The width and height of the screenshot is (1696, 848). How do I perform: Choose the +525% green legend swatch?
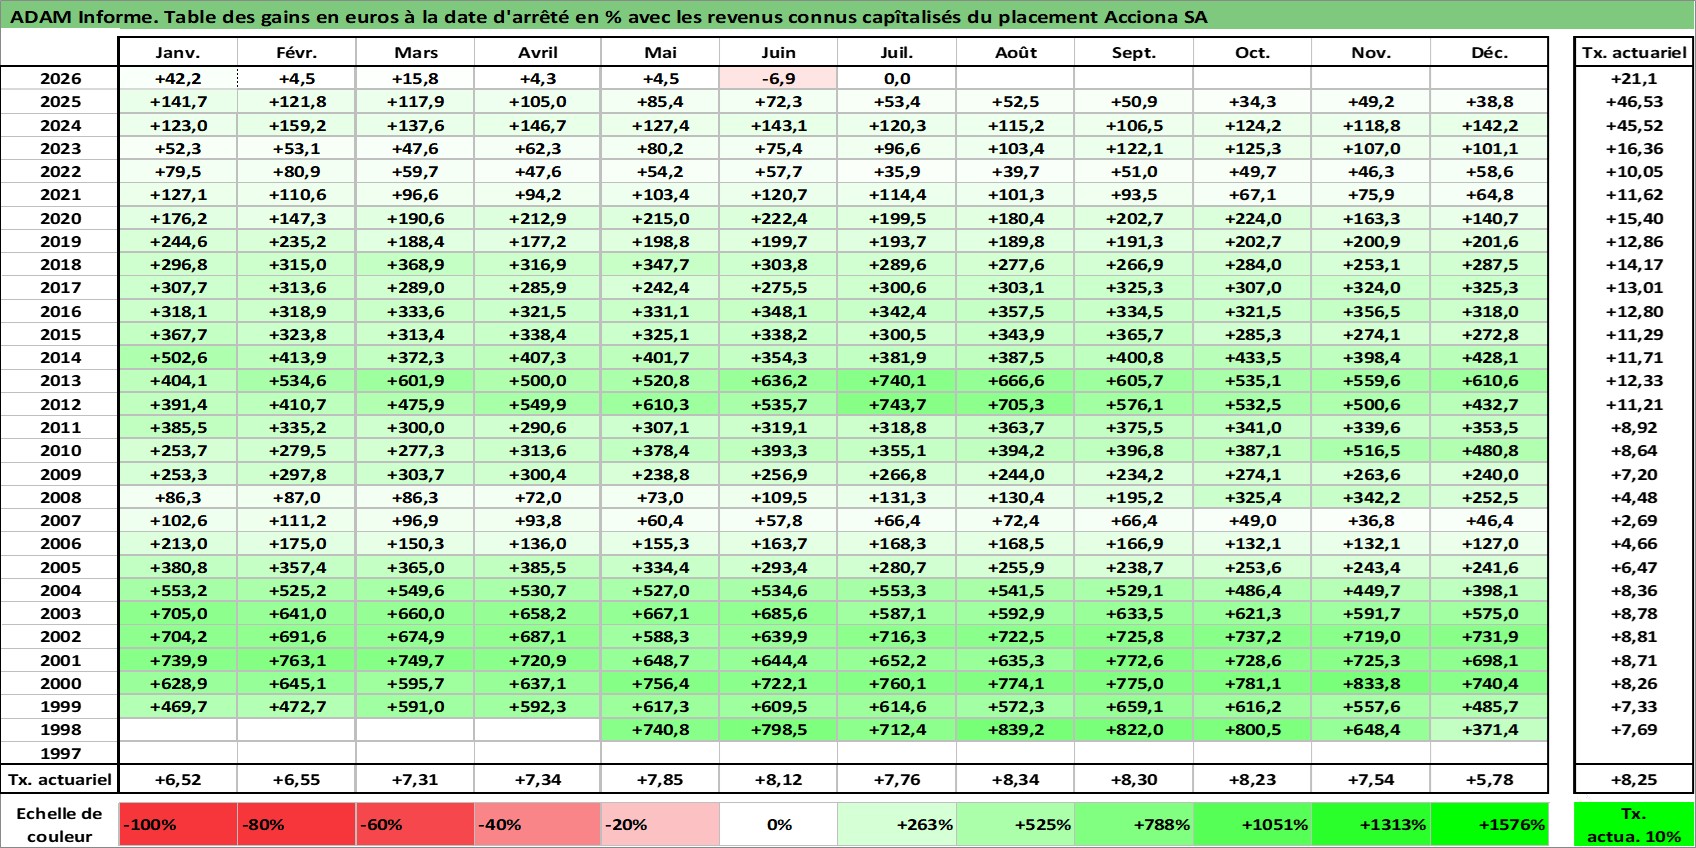[1015, 824]
